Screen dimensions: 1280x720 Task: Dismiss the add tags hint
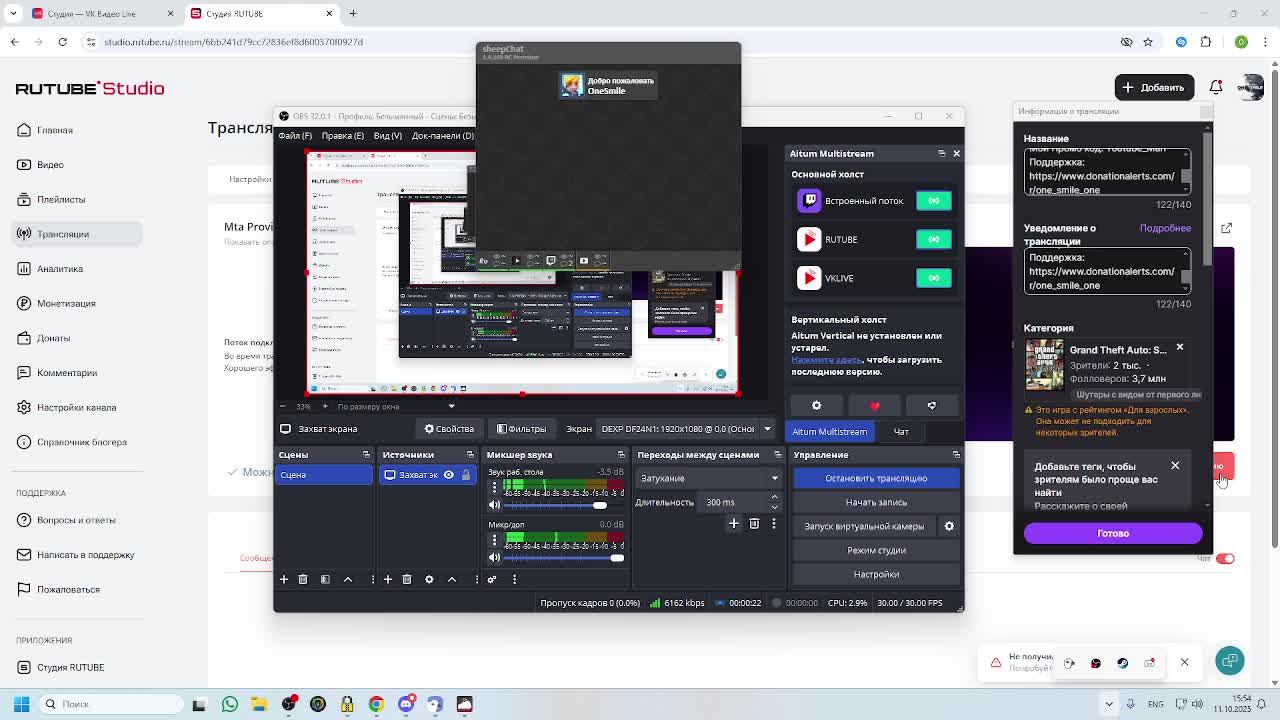[1175, 465]
